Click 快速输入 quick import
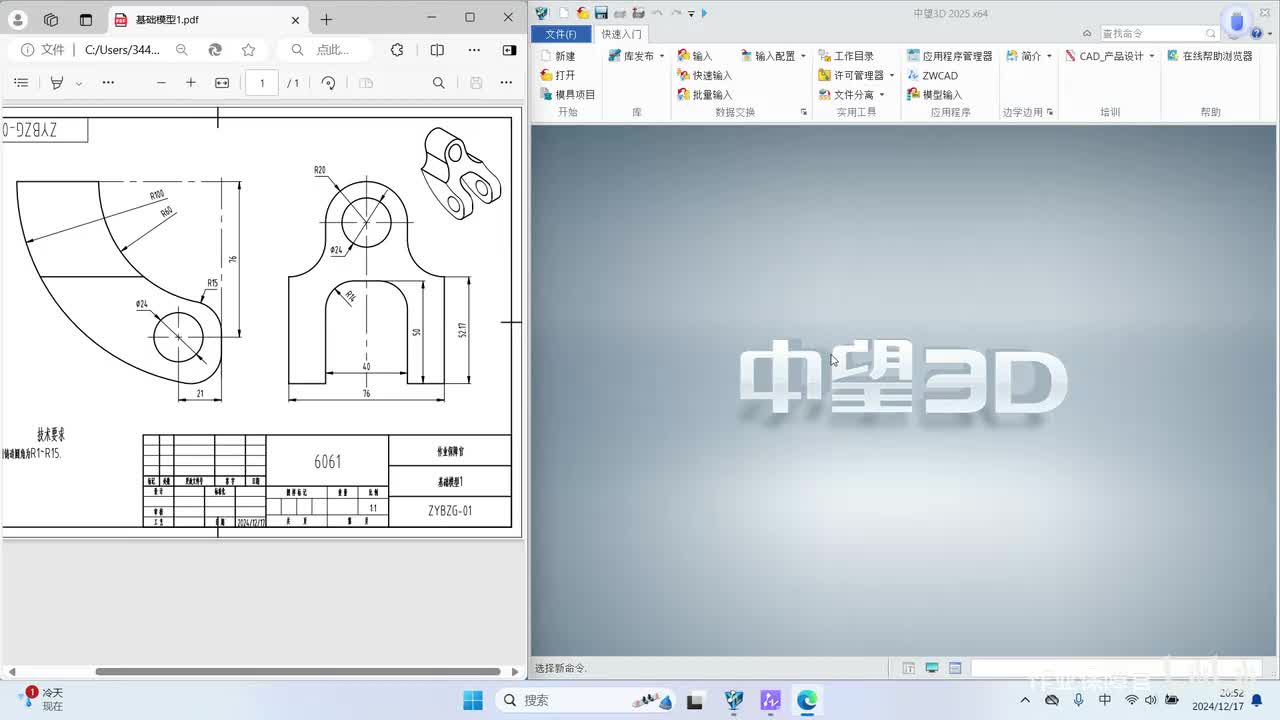Image resolution: width=1280 pixels, height=720 pixels. pos(705,75)
